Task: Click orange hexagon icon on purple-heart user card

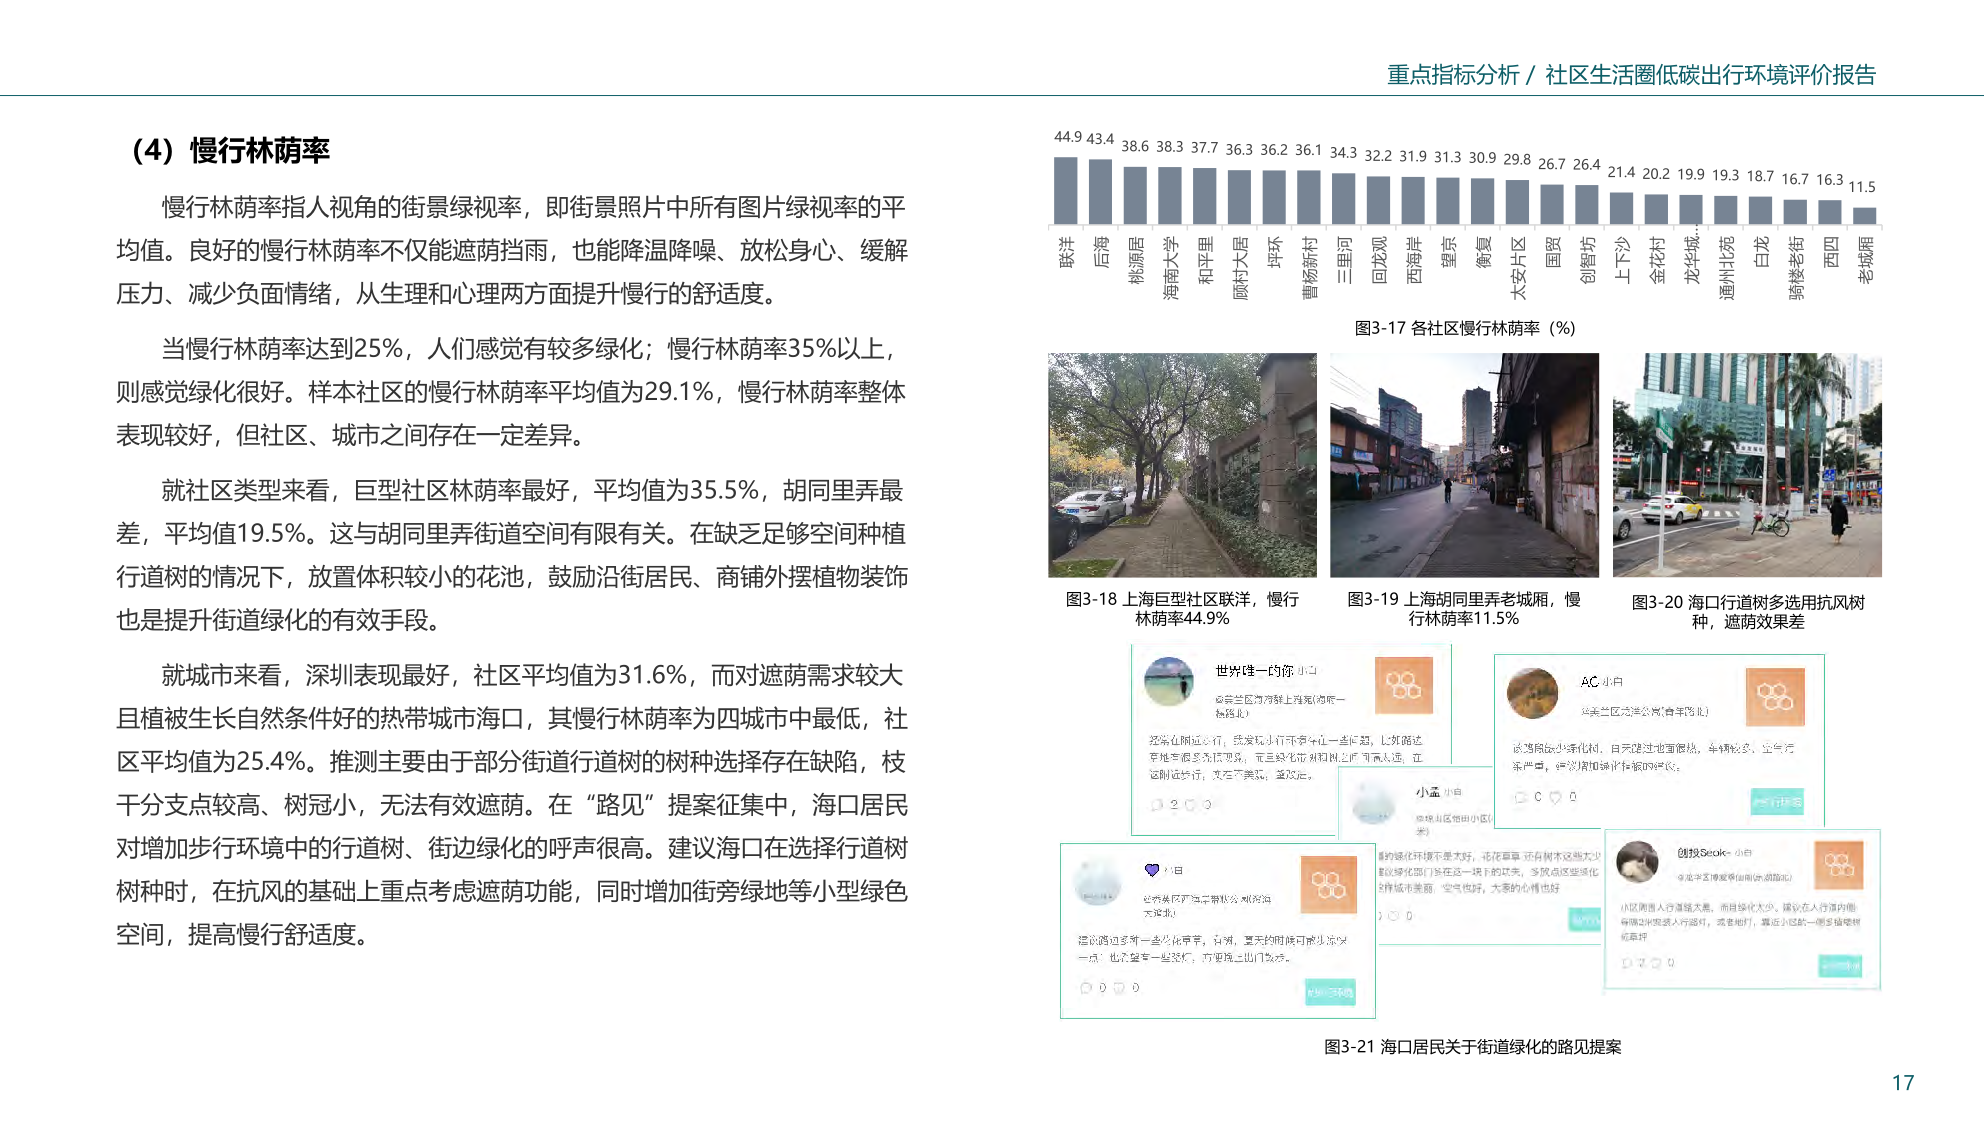Action: (1328, 884)
